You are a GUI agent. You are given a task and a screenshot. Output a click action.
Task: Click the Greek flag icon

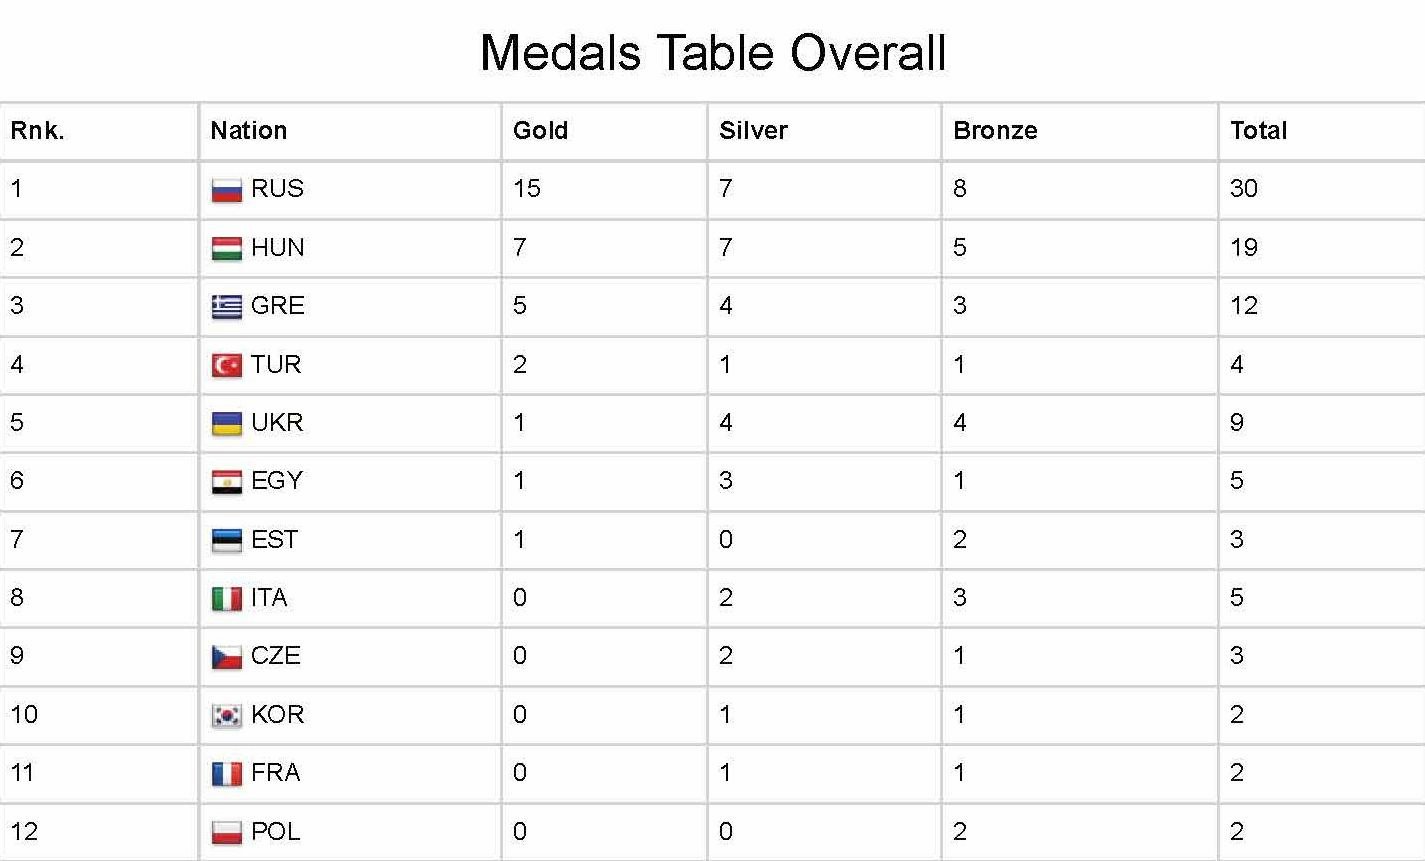[x=227, y=307]
